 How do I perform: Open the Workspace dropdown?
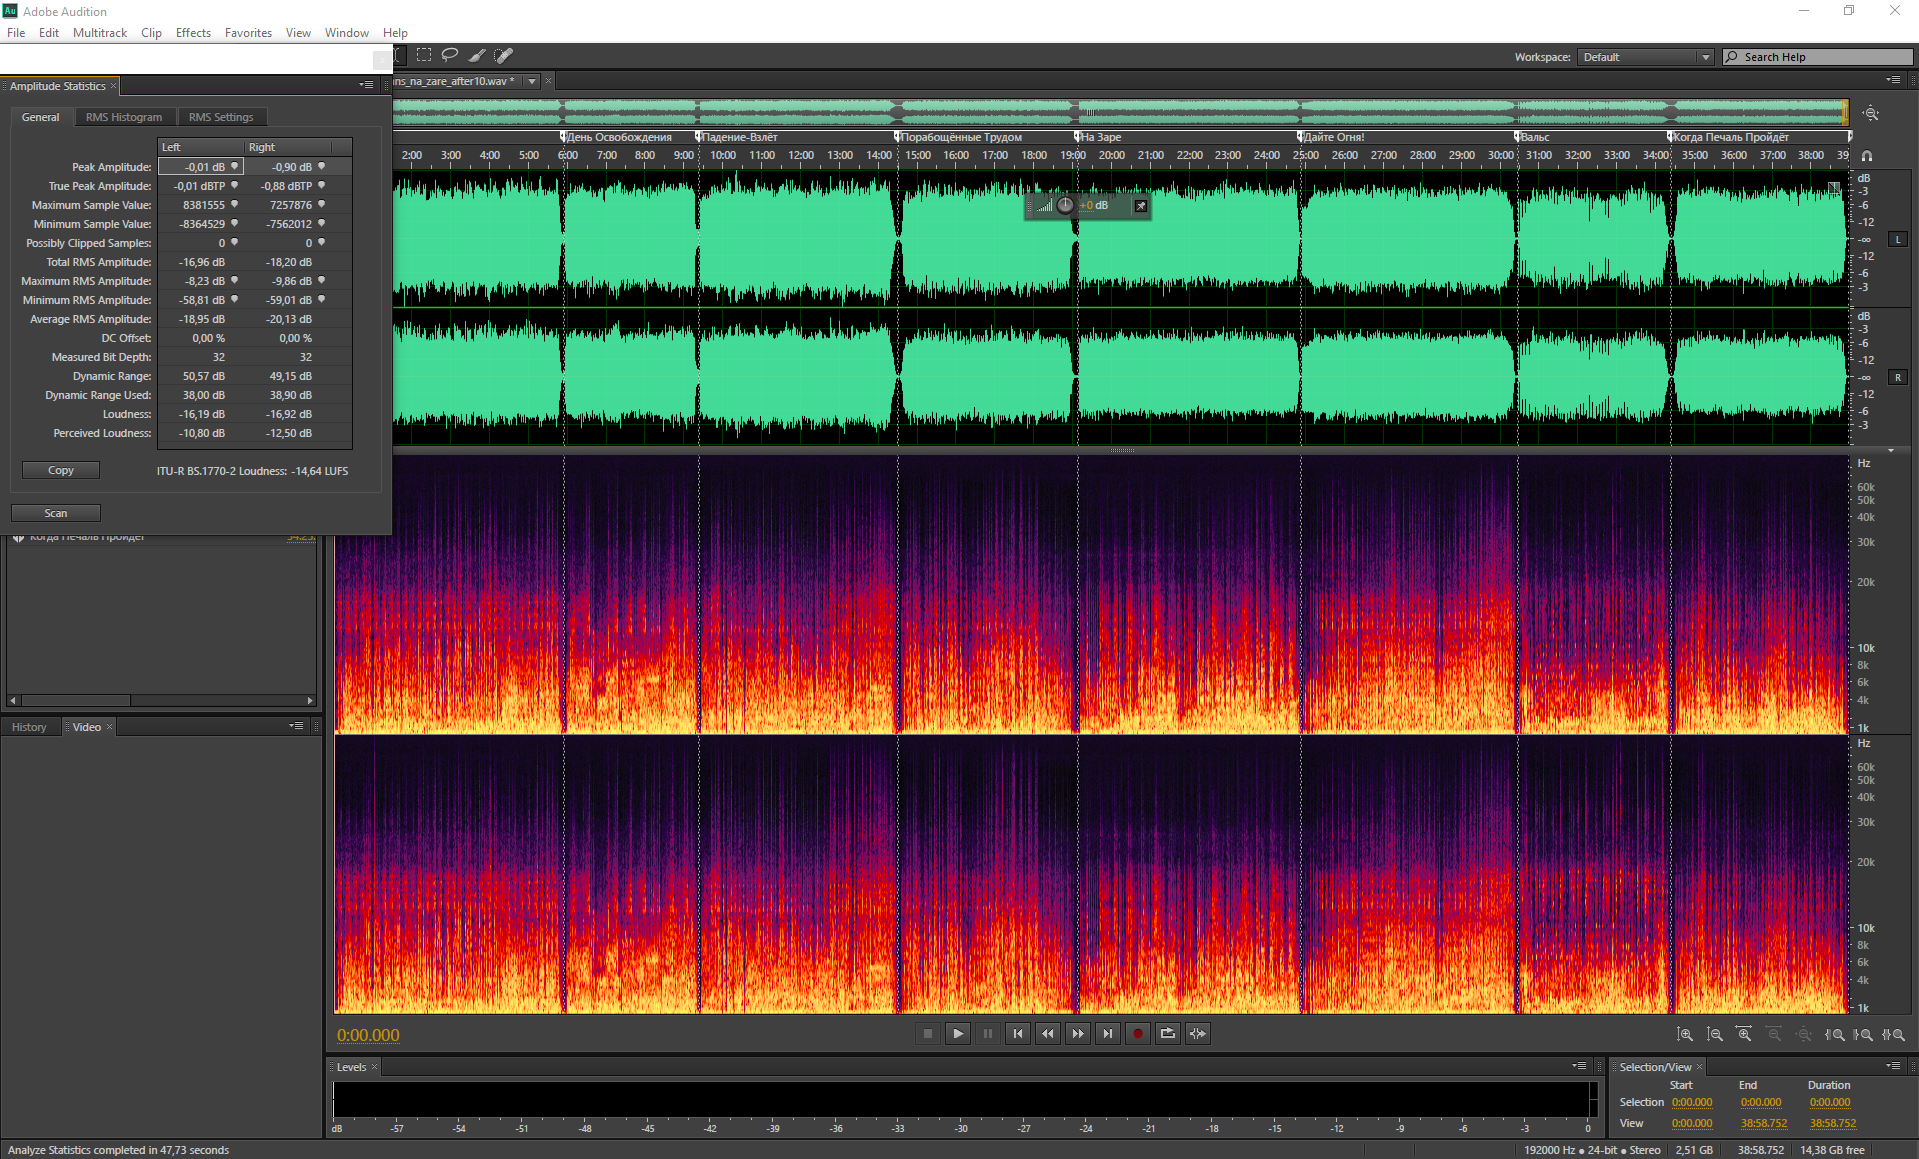[1645, 57]
